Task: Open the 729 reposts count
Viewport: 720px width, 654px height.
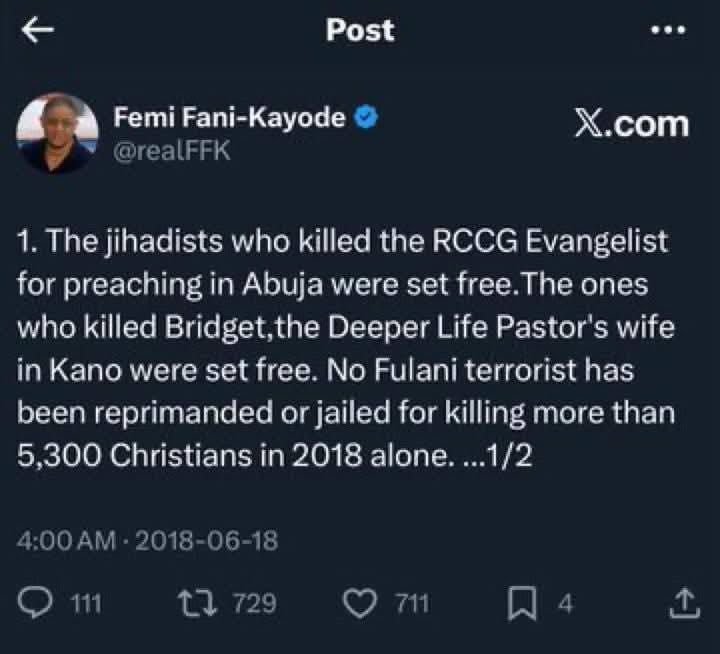Action: [254, 604]
